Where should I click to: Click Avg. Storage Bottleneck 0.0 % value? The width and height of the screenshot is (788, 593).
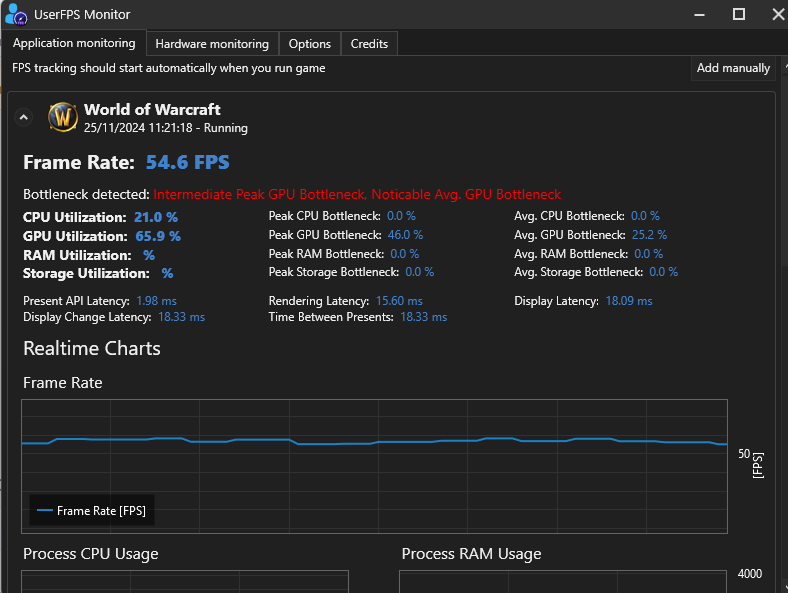663,272
